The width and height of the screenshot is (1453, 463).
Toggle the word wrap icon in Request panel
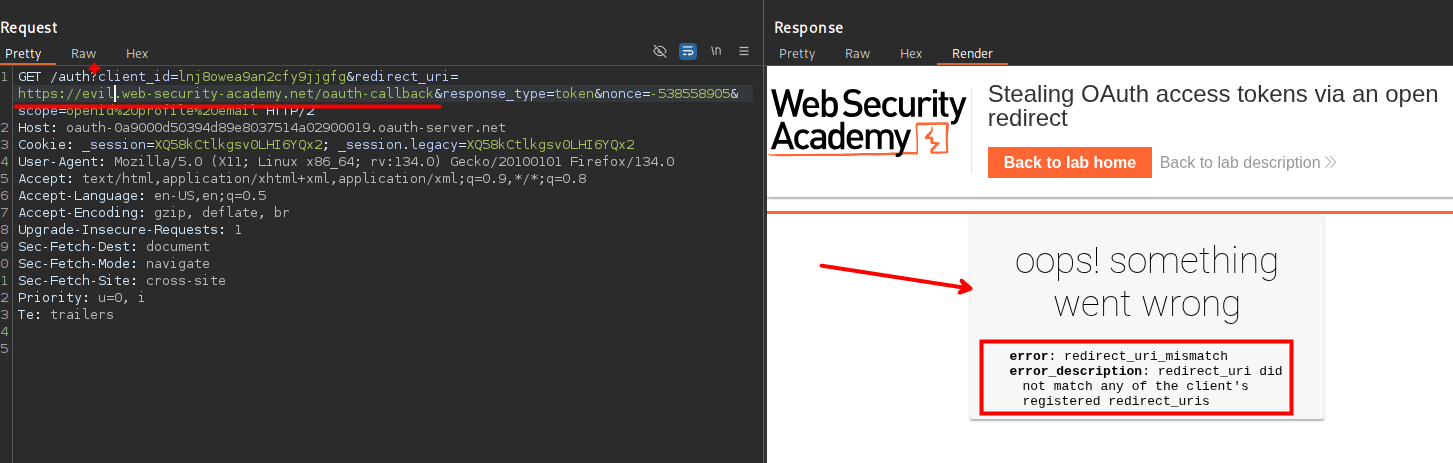pyautogui.click(x=688, y=51)
